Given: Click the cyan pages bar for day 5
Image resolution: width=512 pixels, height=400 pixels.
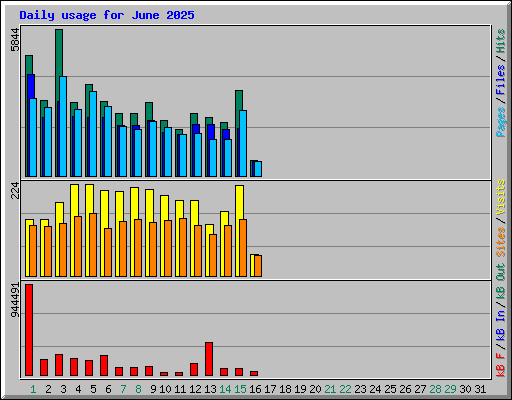Looking at the screenshot, I should [x=93, y=134].
